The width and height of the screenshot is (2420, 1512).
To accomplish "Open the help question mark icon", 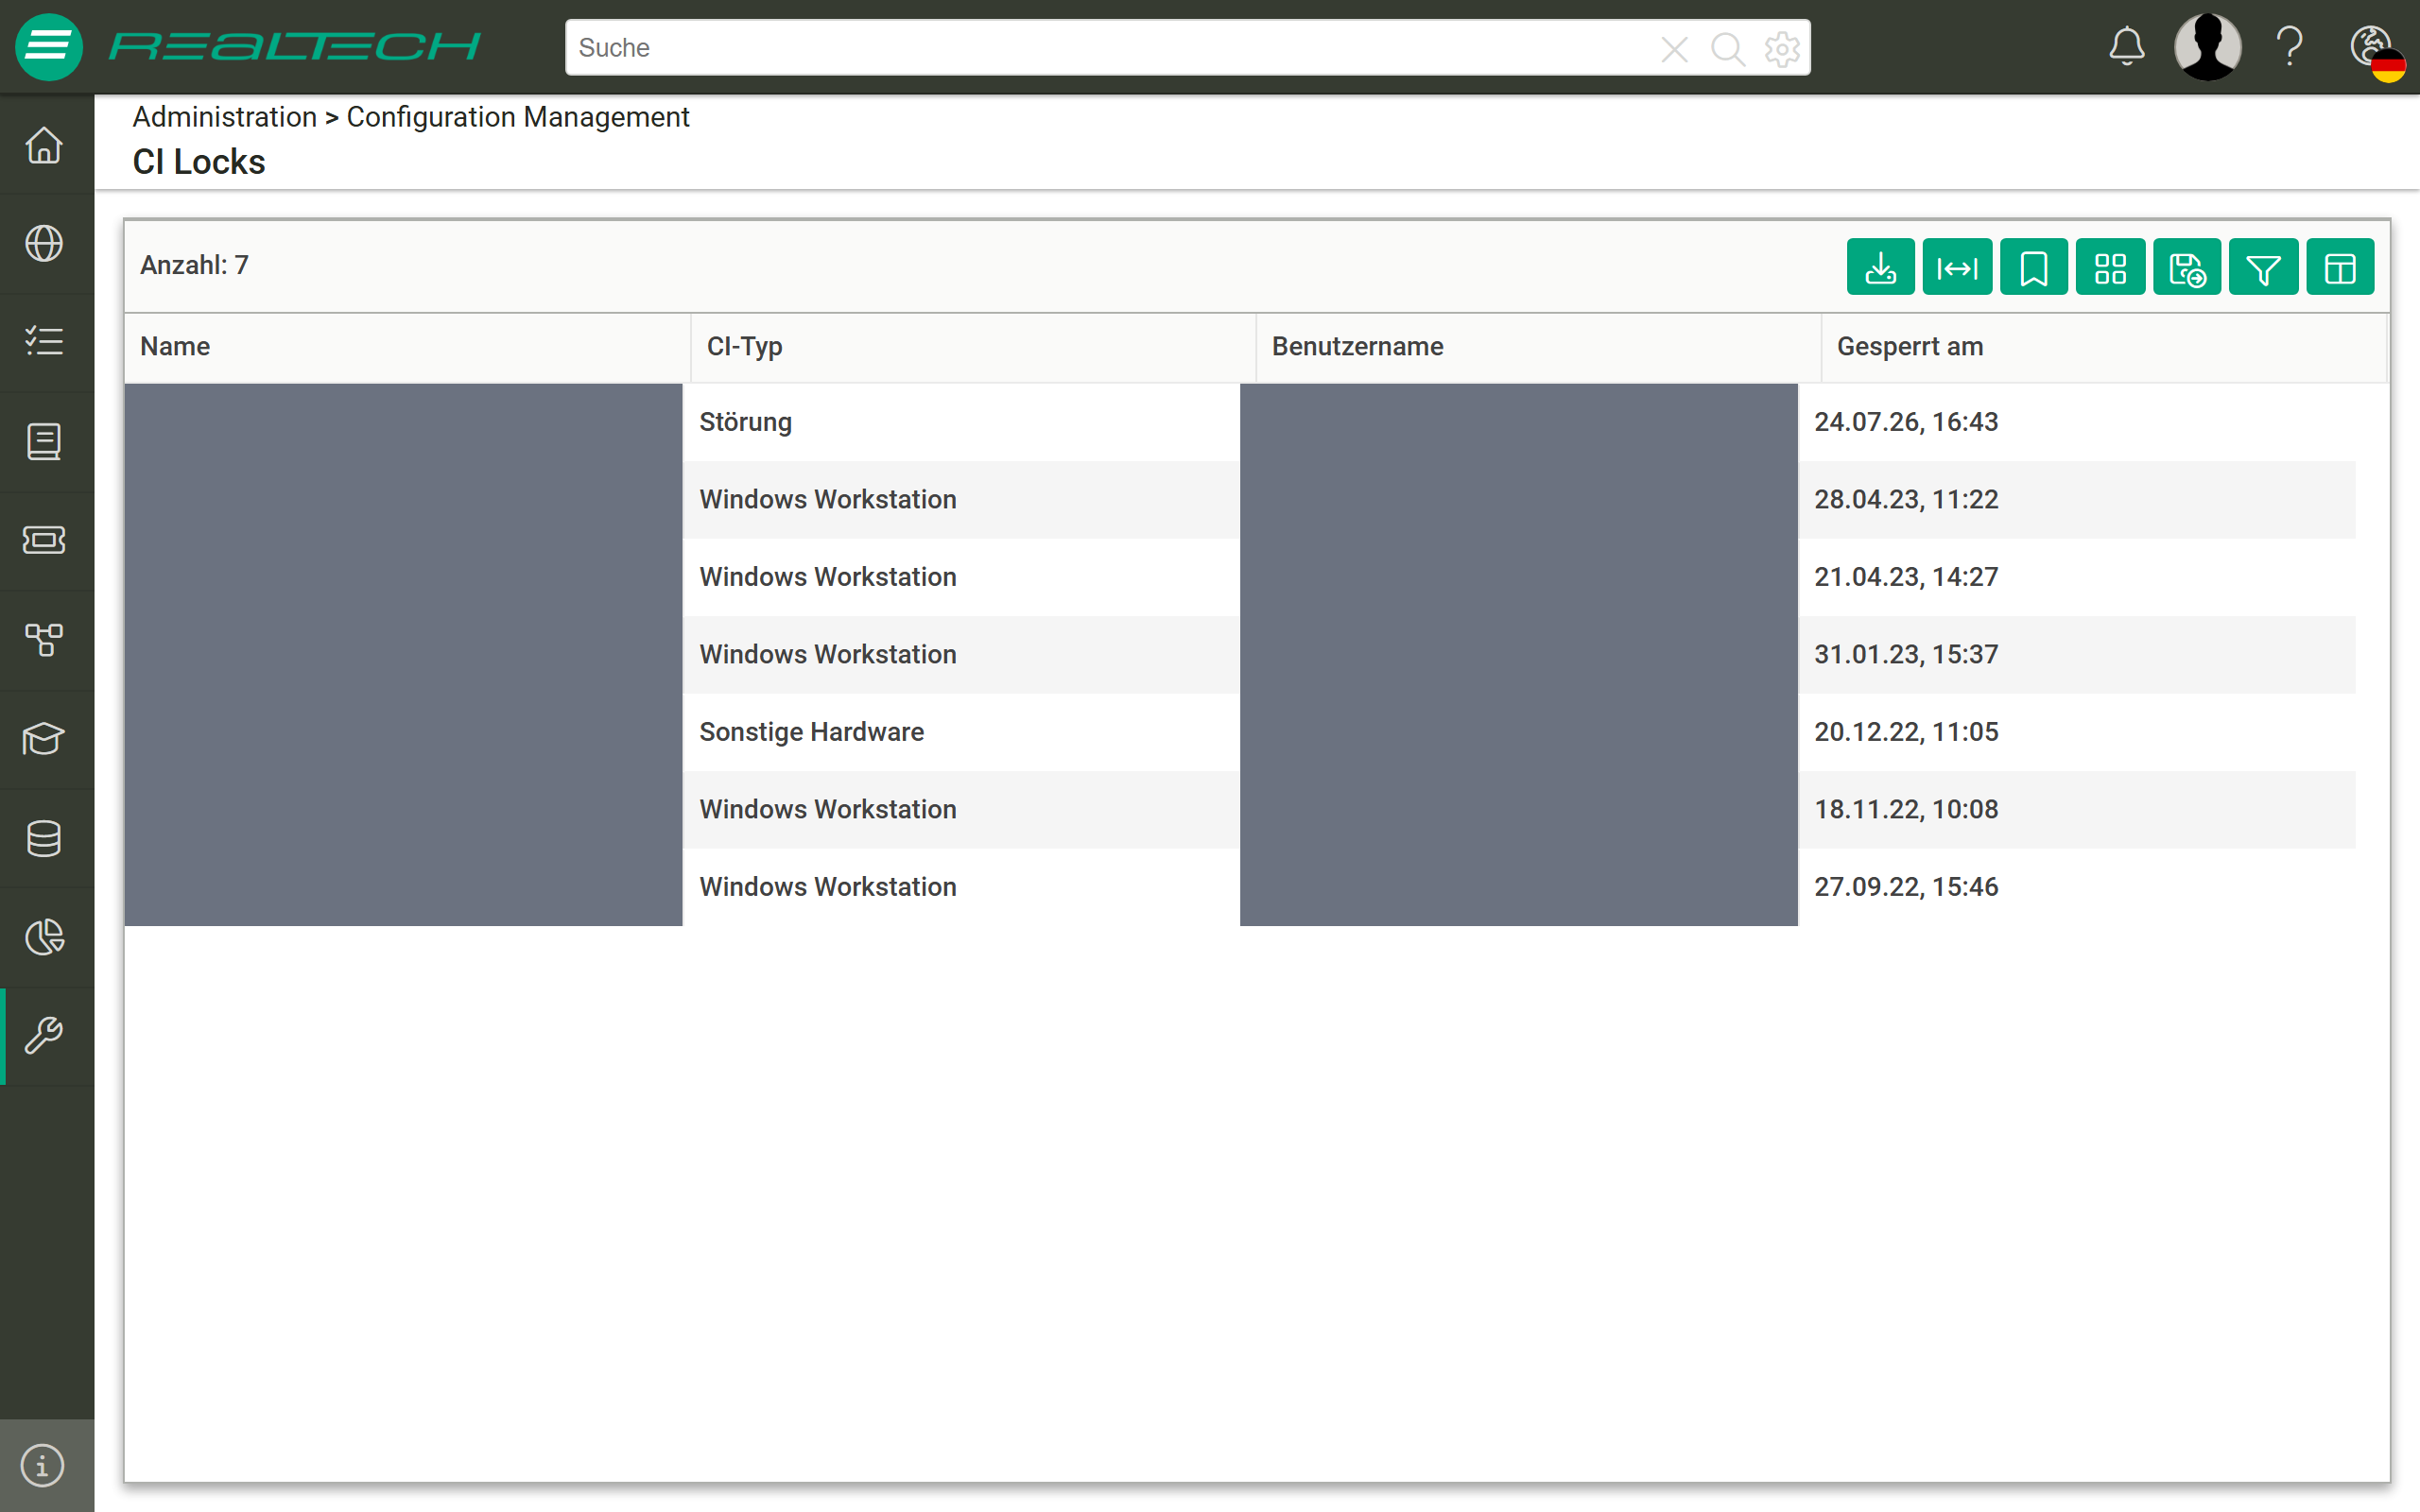I will click(2290, 47).
